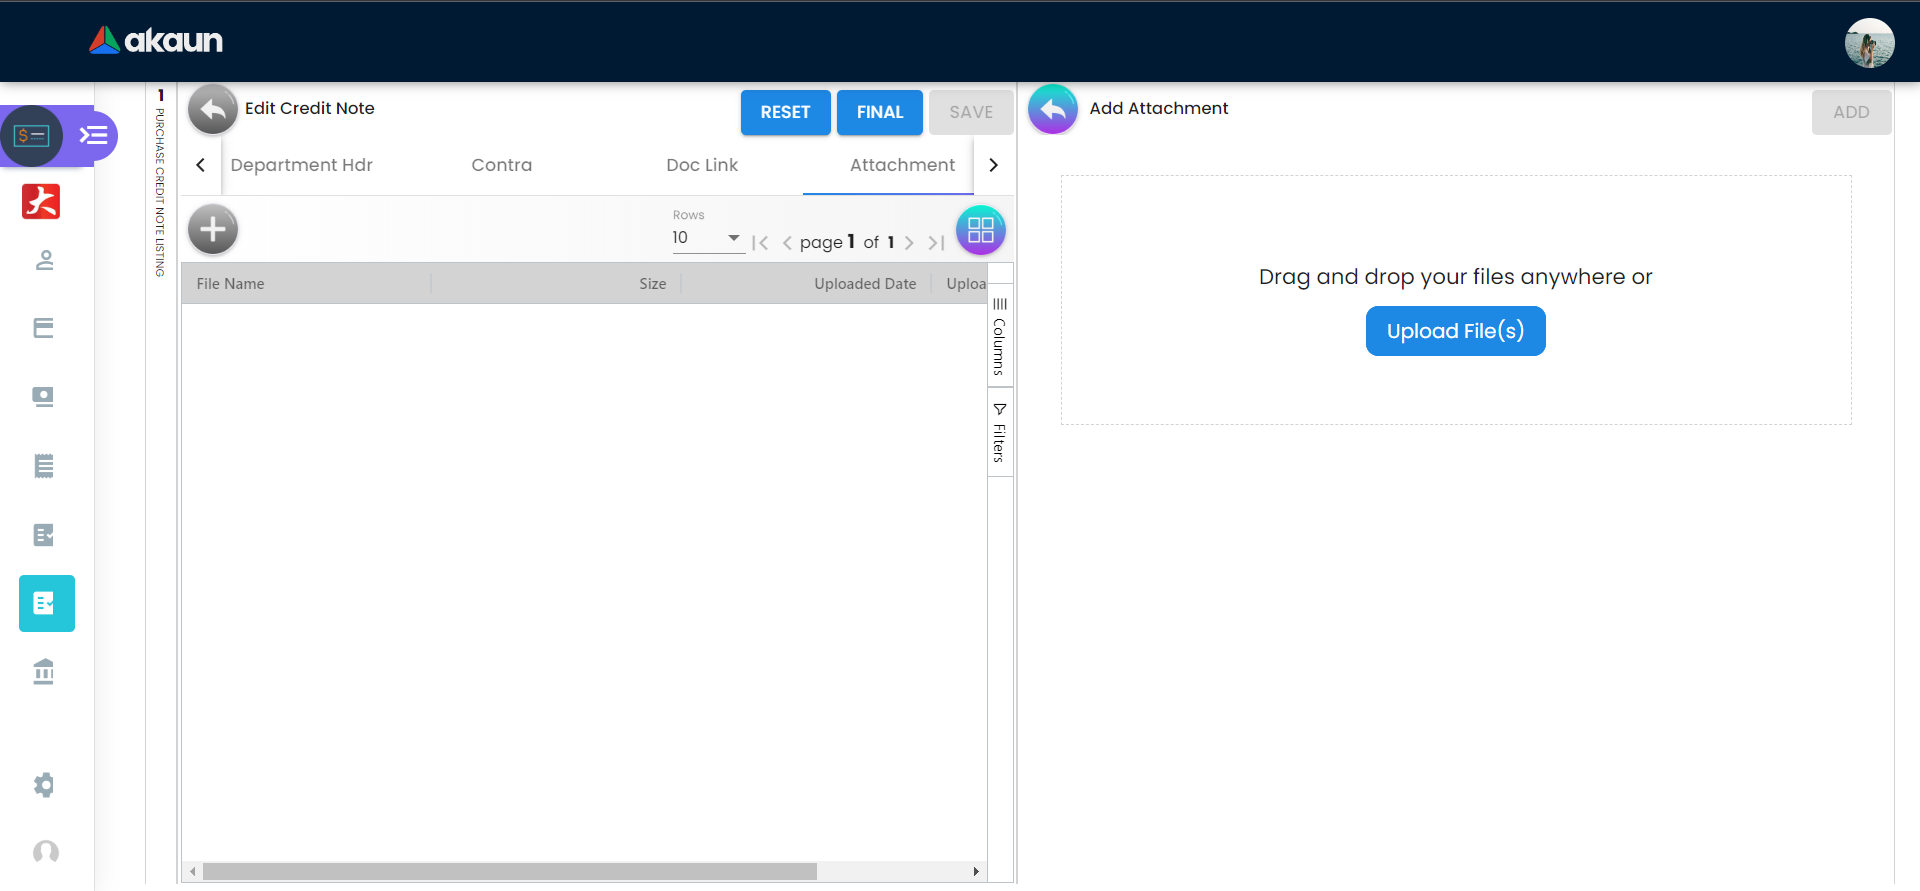Select the Attachment tab

click(x=902, y=165)
